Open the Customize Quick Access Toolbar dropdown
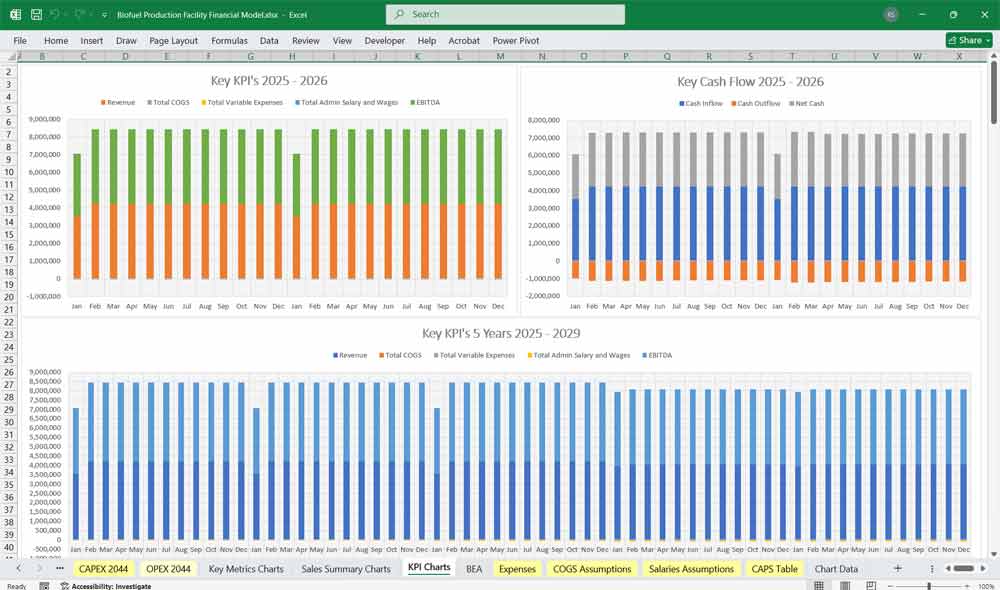Screen dimensions: 1000x590 (103, 14)
